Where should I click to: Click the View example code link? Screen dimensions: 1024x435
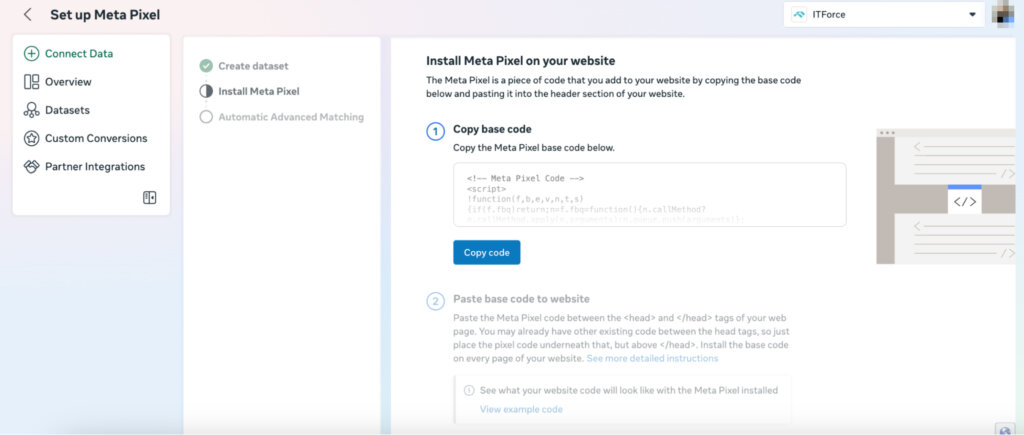click(521, 409)
